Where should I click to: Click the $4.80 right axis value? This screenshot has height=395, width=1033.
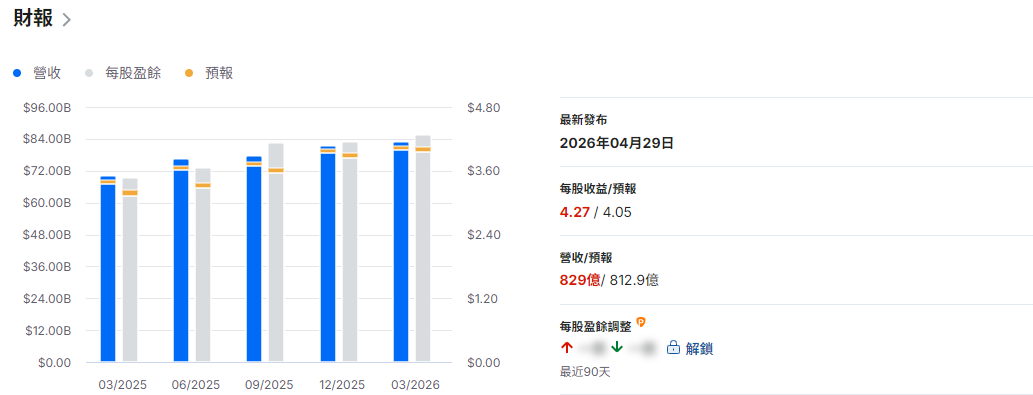[x=484, y=108]
